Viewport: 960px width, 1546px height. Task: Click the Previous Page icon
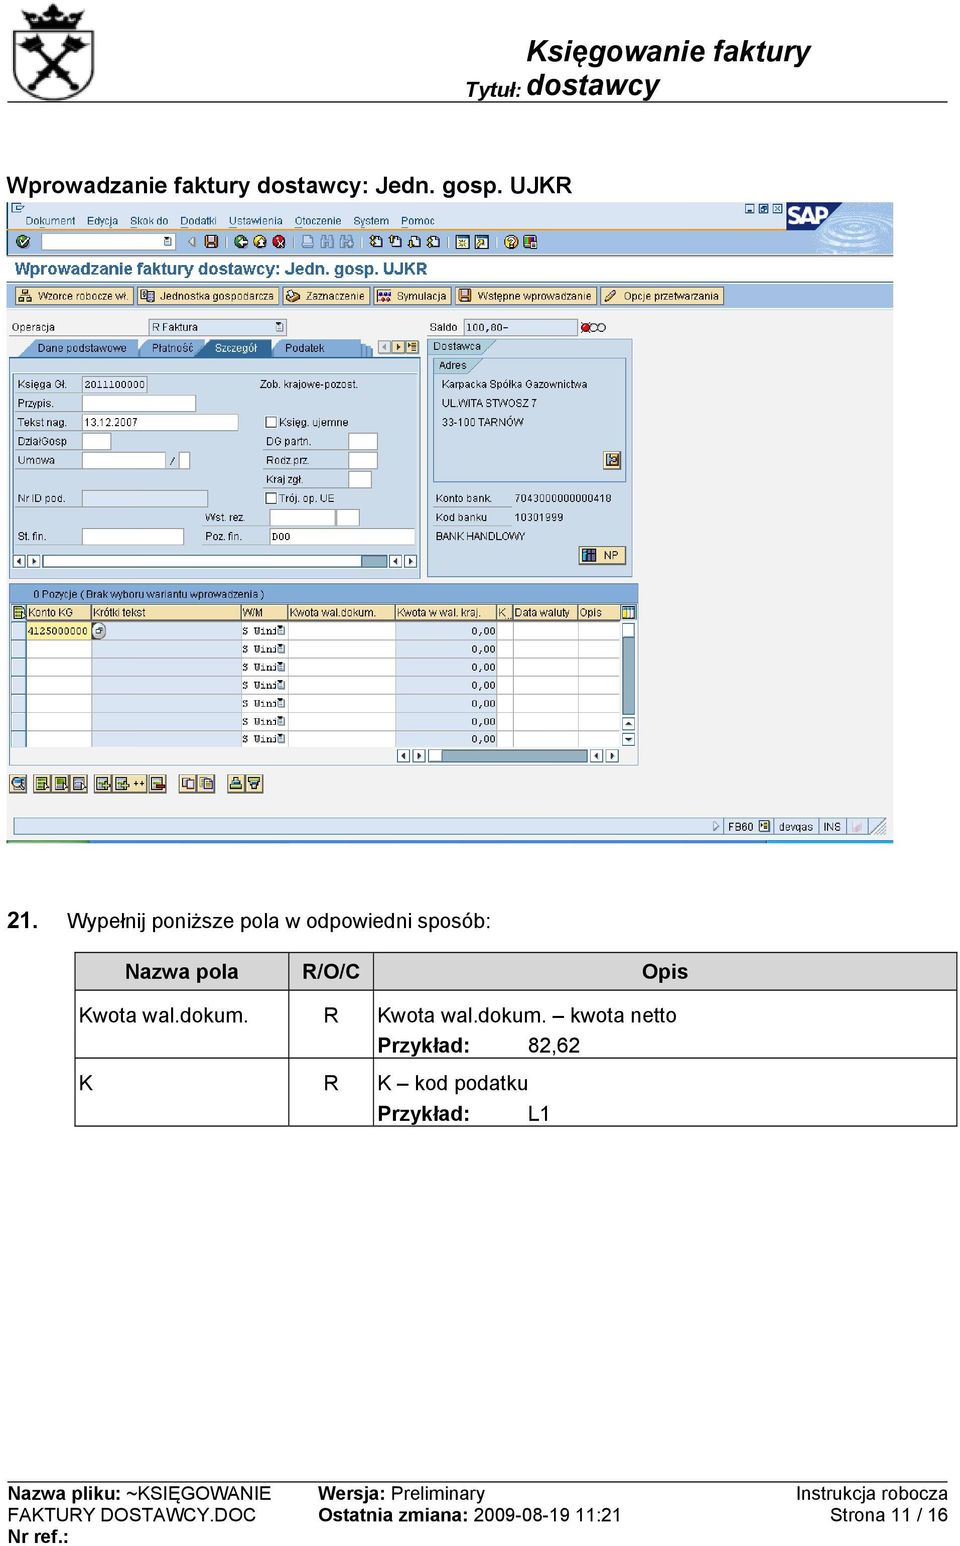coord(395,242)
